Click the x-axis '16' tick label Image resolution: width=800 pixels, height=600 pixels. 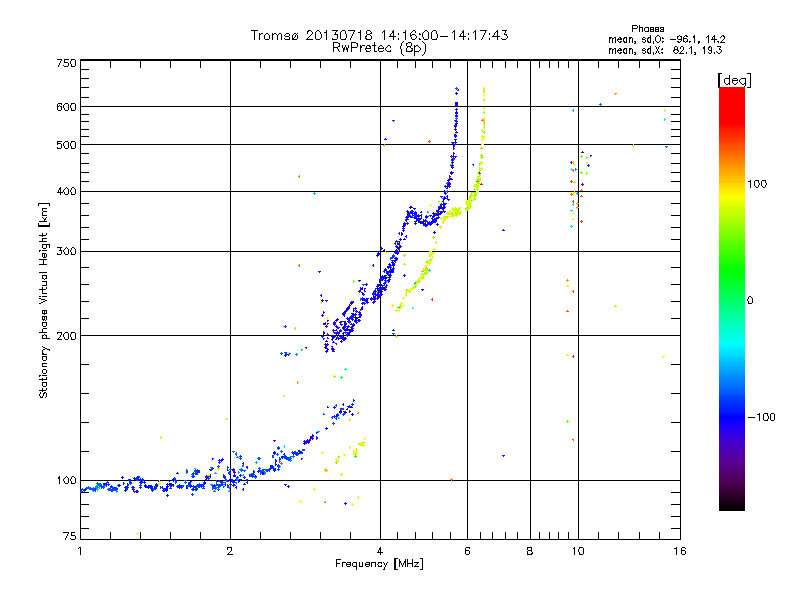680,551
